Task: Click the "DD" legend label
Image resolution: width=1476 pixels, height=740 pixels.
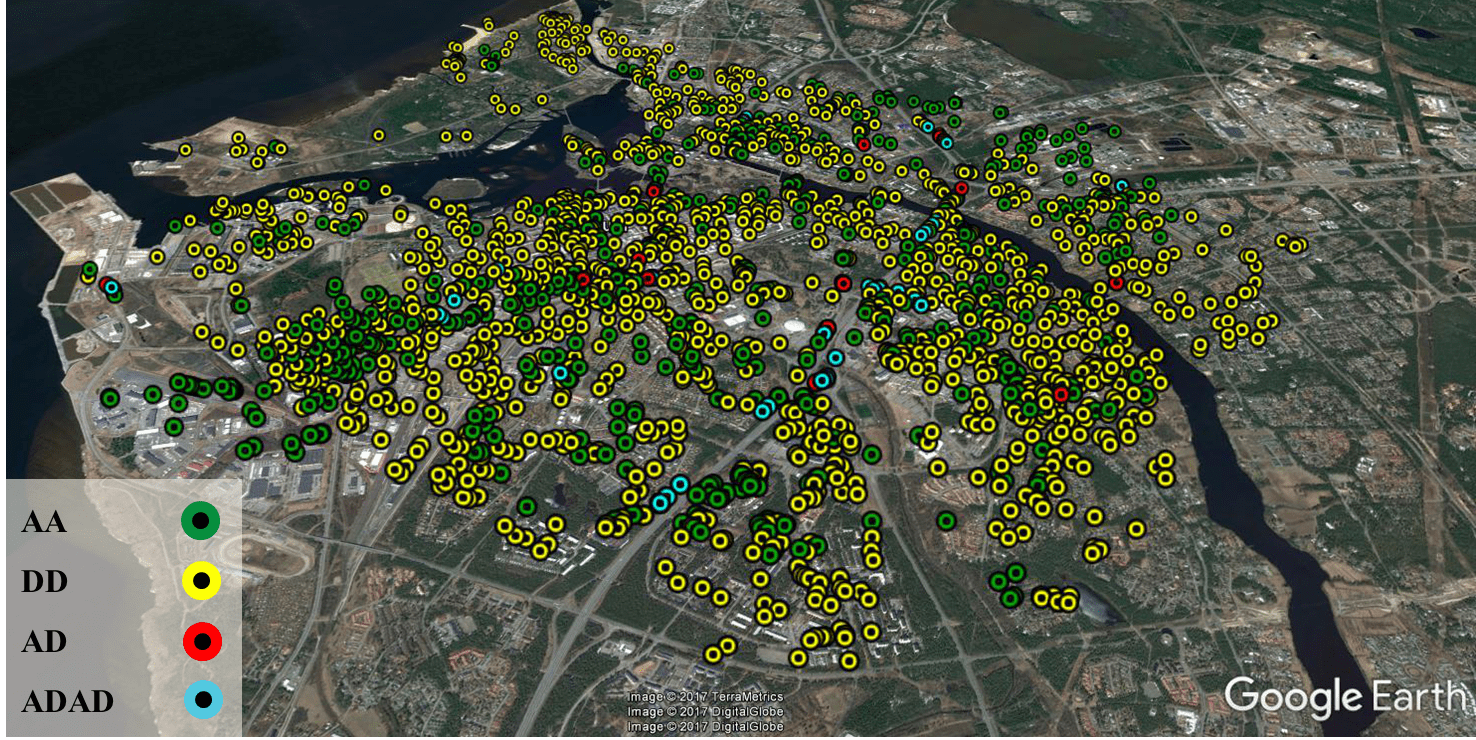Action: tap(44, 581)
